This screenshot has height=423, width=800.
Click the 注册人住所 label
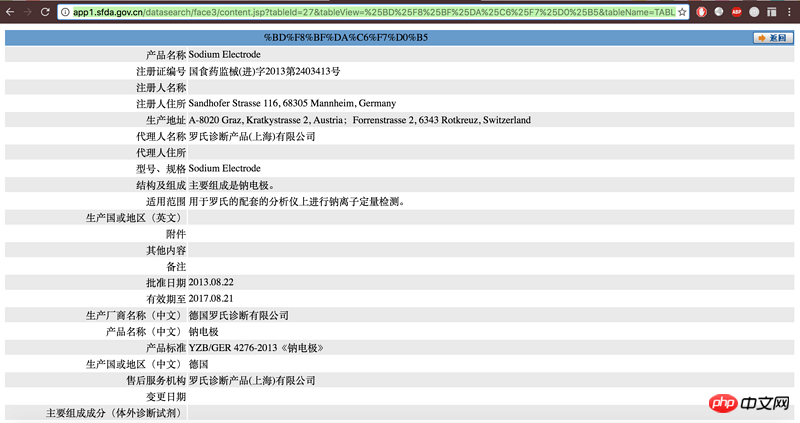click(161, 104)
